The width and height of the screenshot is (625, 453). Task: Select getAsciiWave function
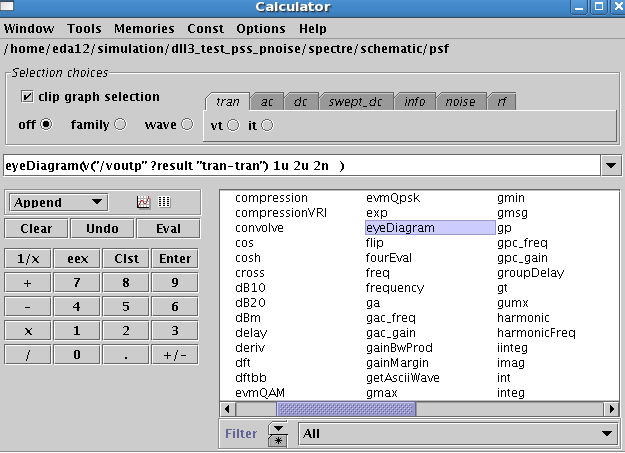(x=403, y=378)
